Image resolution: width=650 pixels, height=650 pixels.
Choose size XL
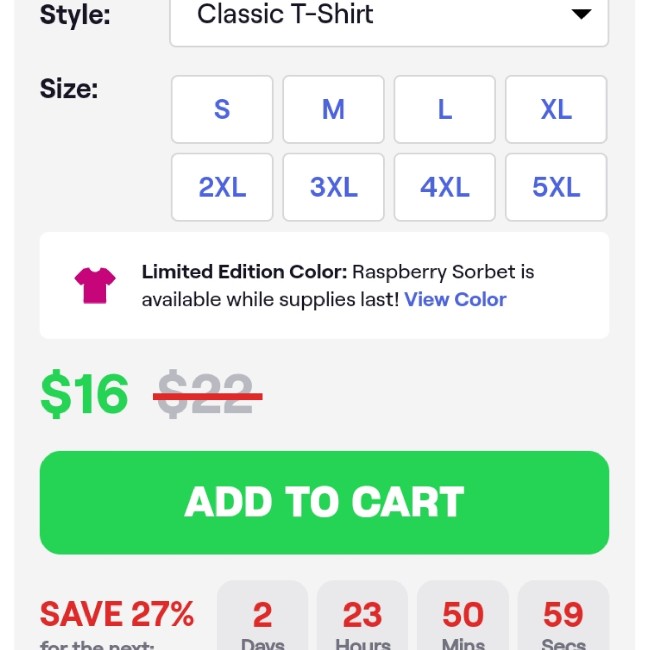click(x=556, y=109)
